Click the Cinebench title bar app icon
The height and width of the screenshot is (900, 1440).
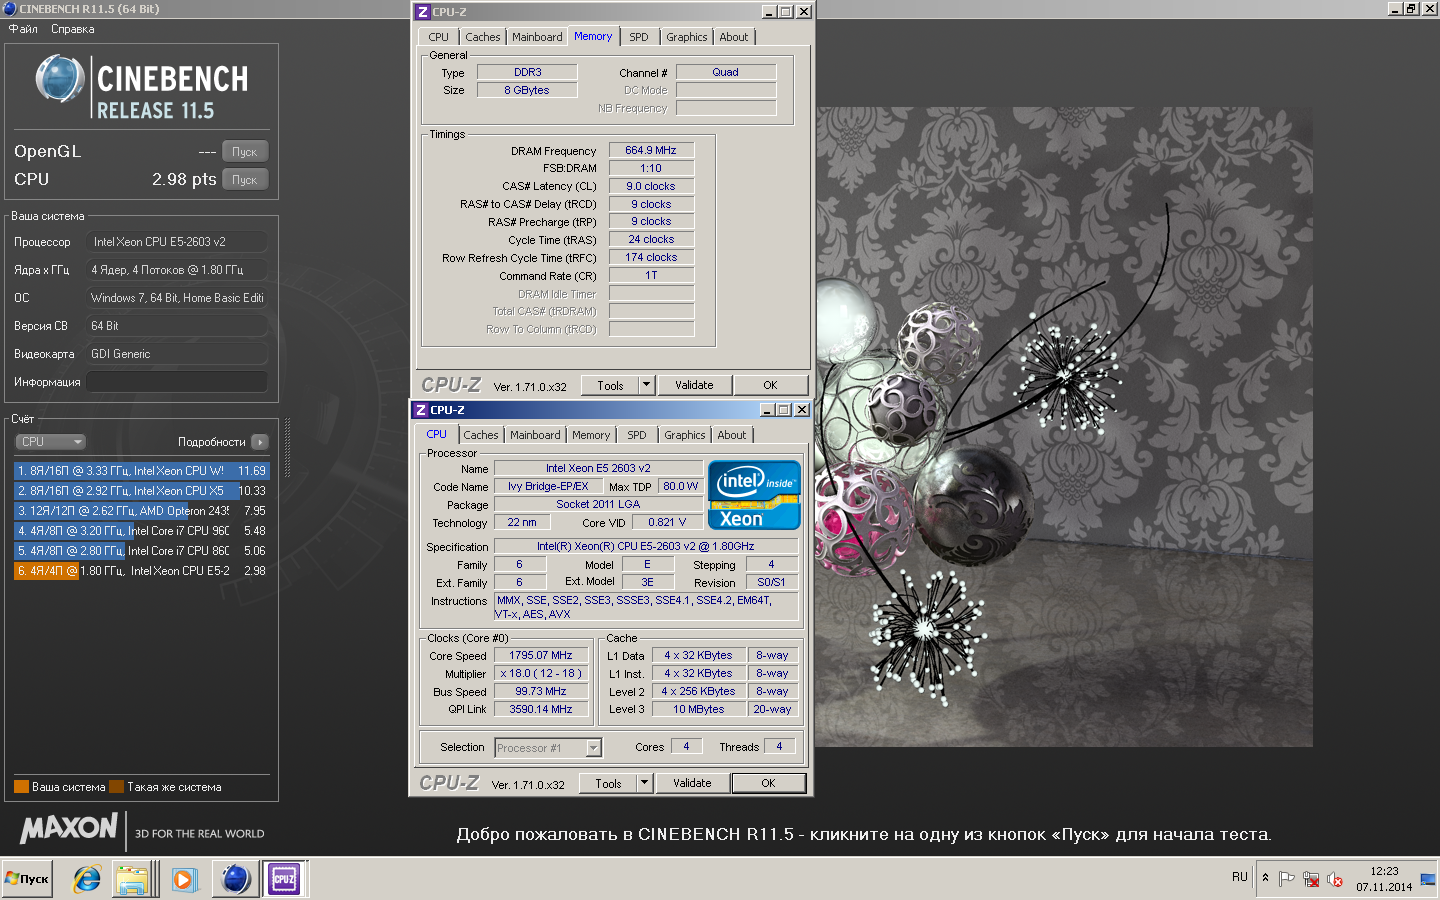(10, 9)
